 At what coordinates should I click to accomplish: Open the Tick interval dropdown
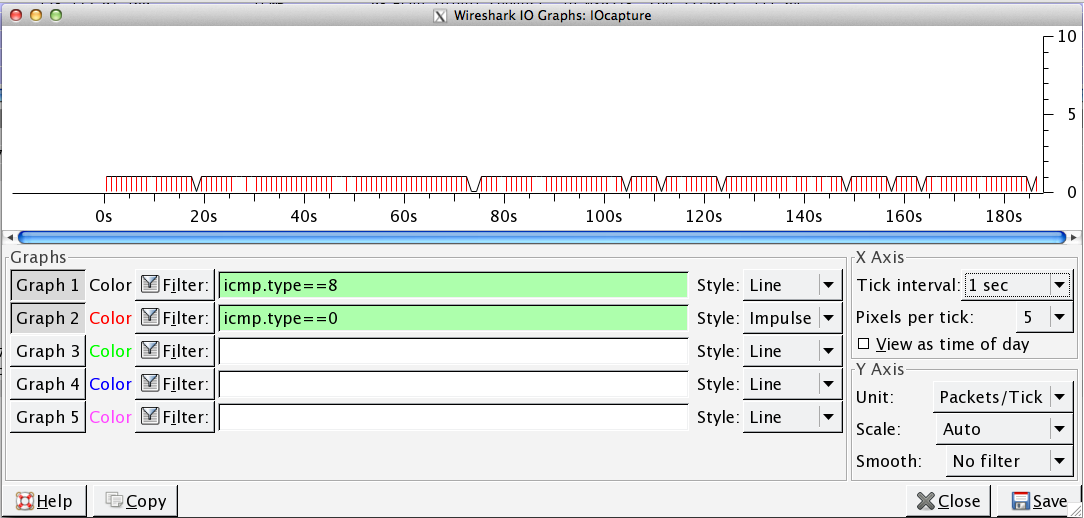[1016, 285]
